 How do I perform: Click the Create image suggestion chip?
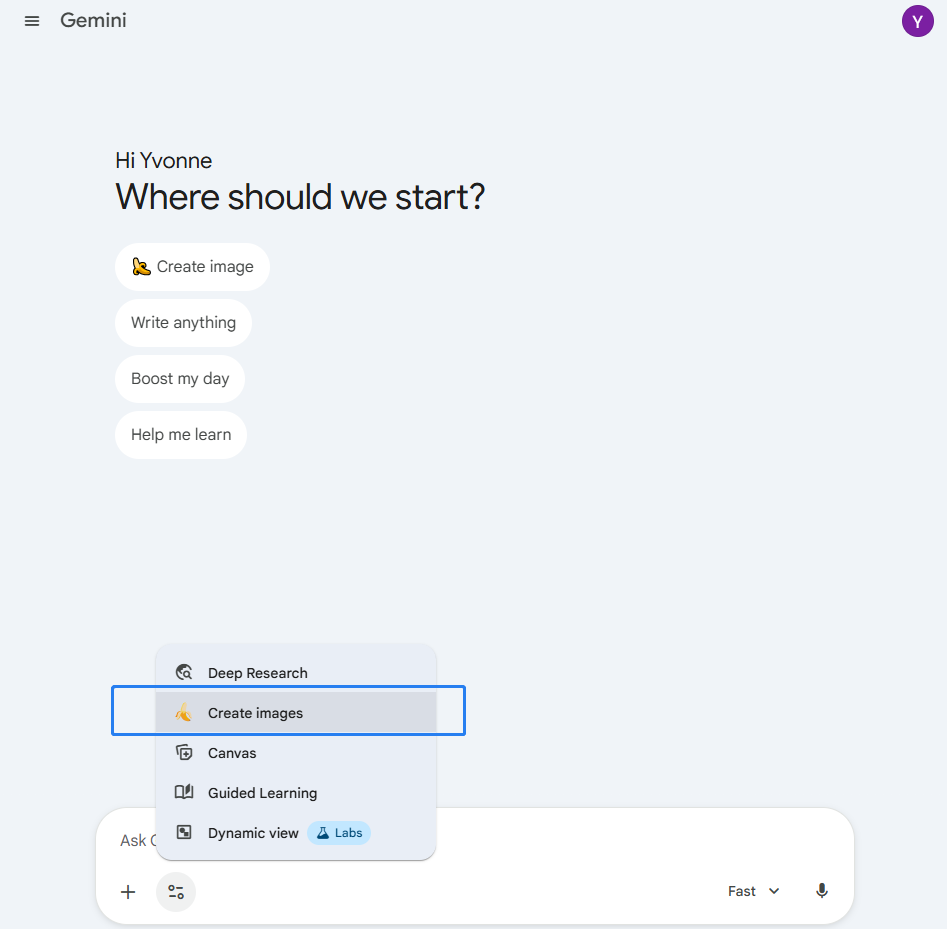click(192, 267)
